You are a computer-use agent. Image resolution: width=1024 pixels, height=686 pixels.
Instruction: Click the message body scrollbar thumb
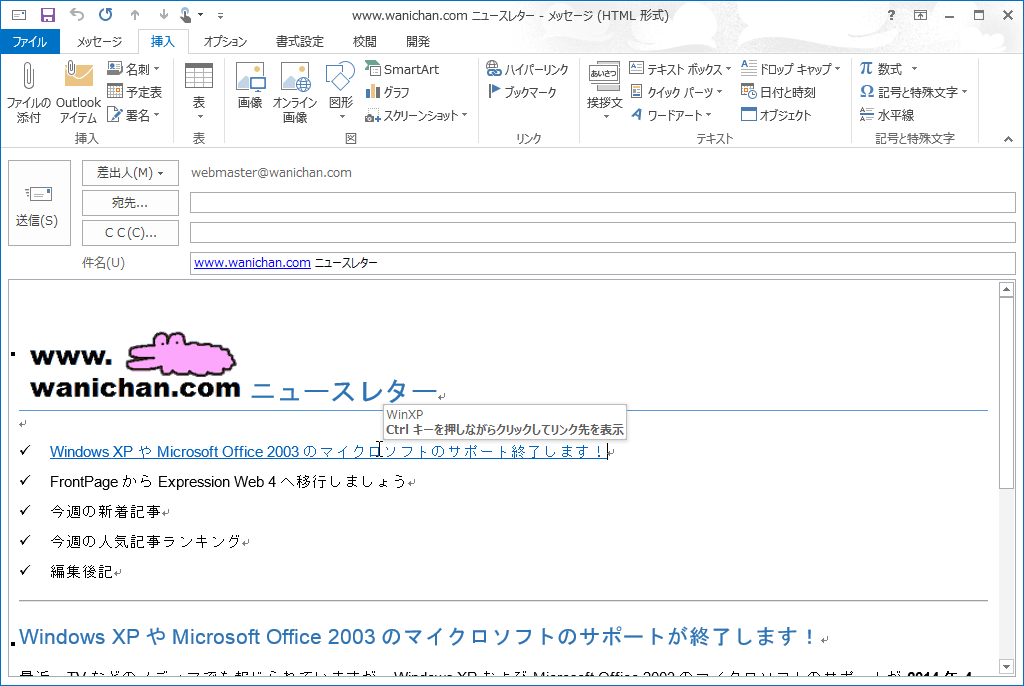pyautogui.click(x=1006, y=393)
